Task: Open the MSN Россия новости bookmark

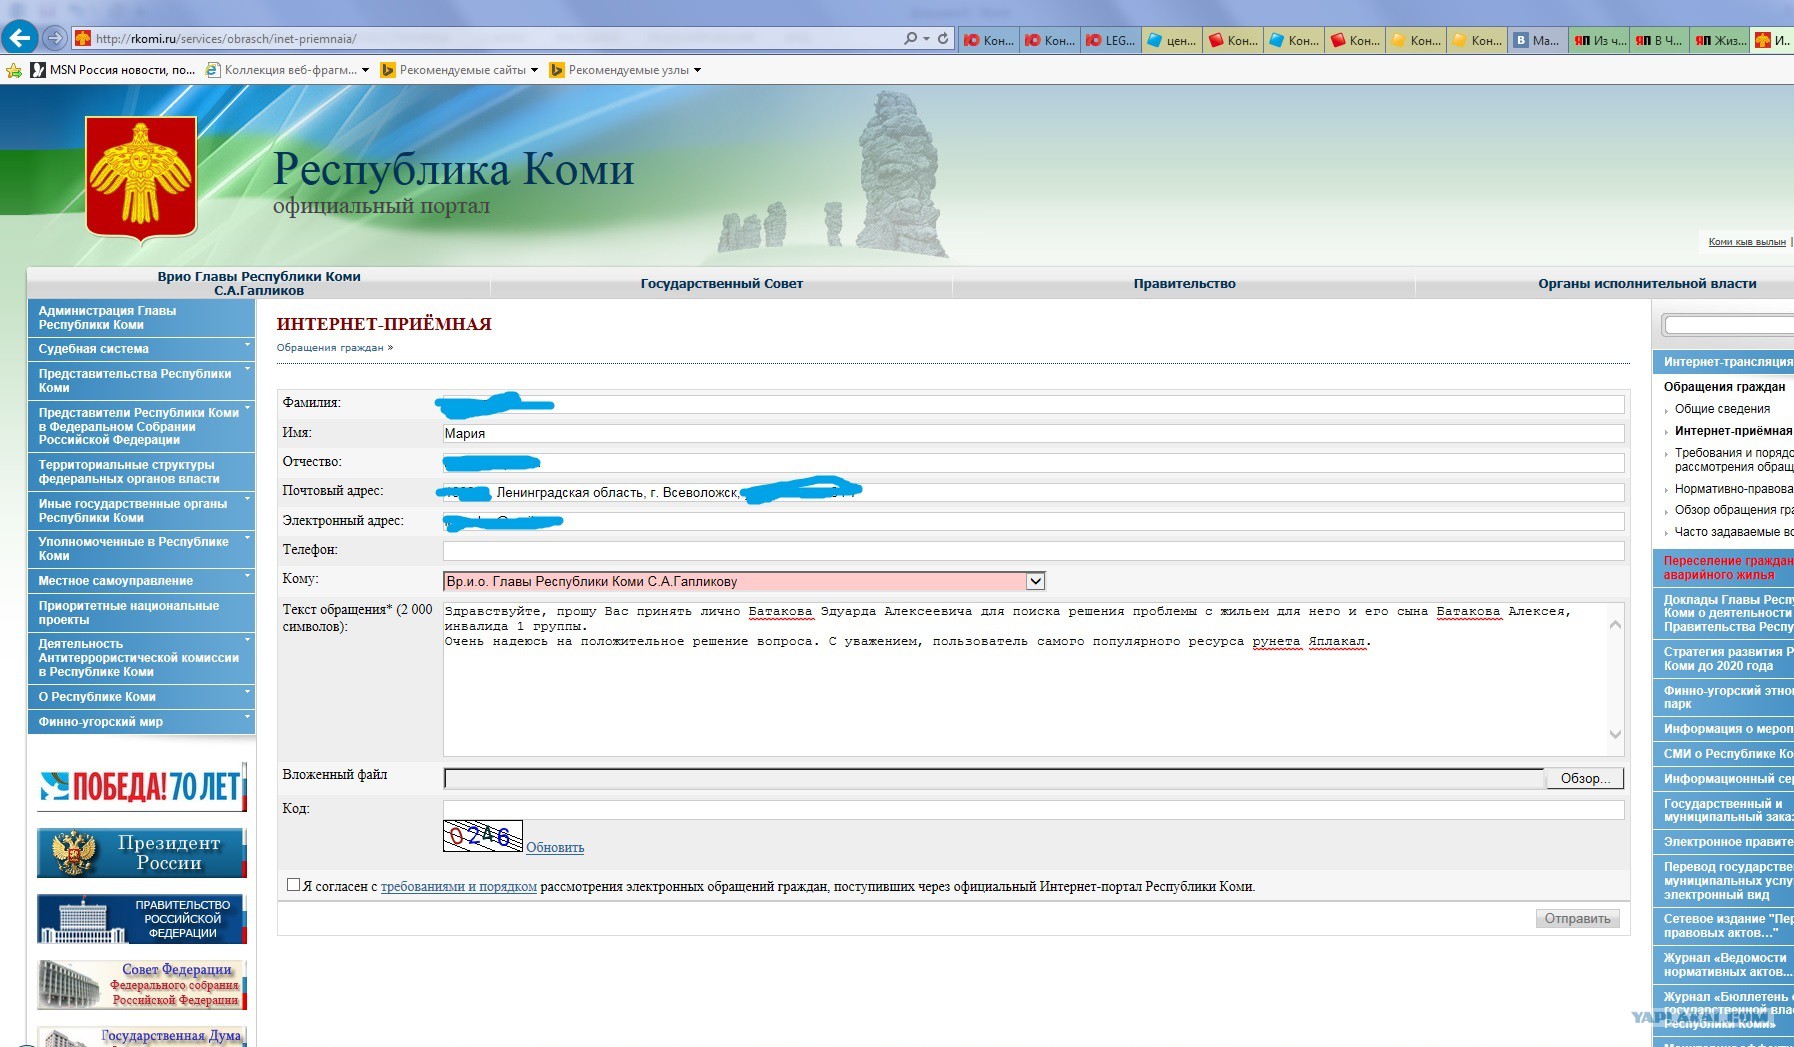Action: tap(113, 70)
